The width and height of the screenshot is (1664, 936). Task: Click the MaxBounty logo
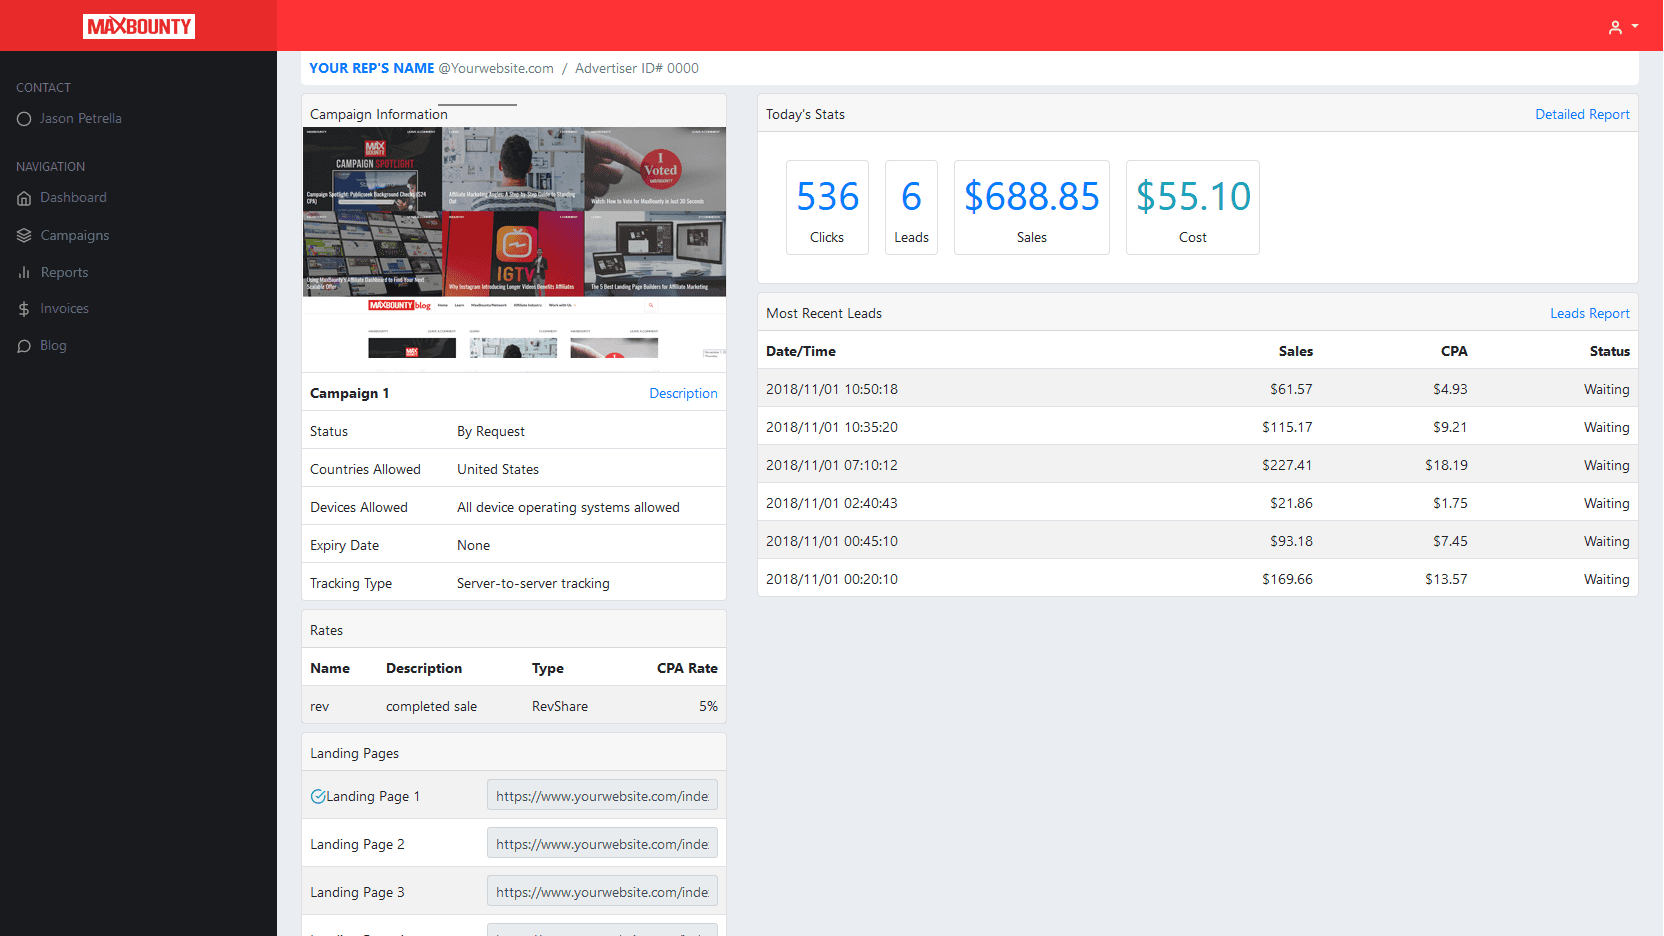(138, 26)
